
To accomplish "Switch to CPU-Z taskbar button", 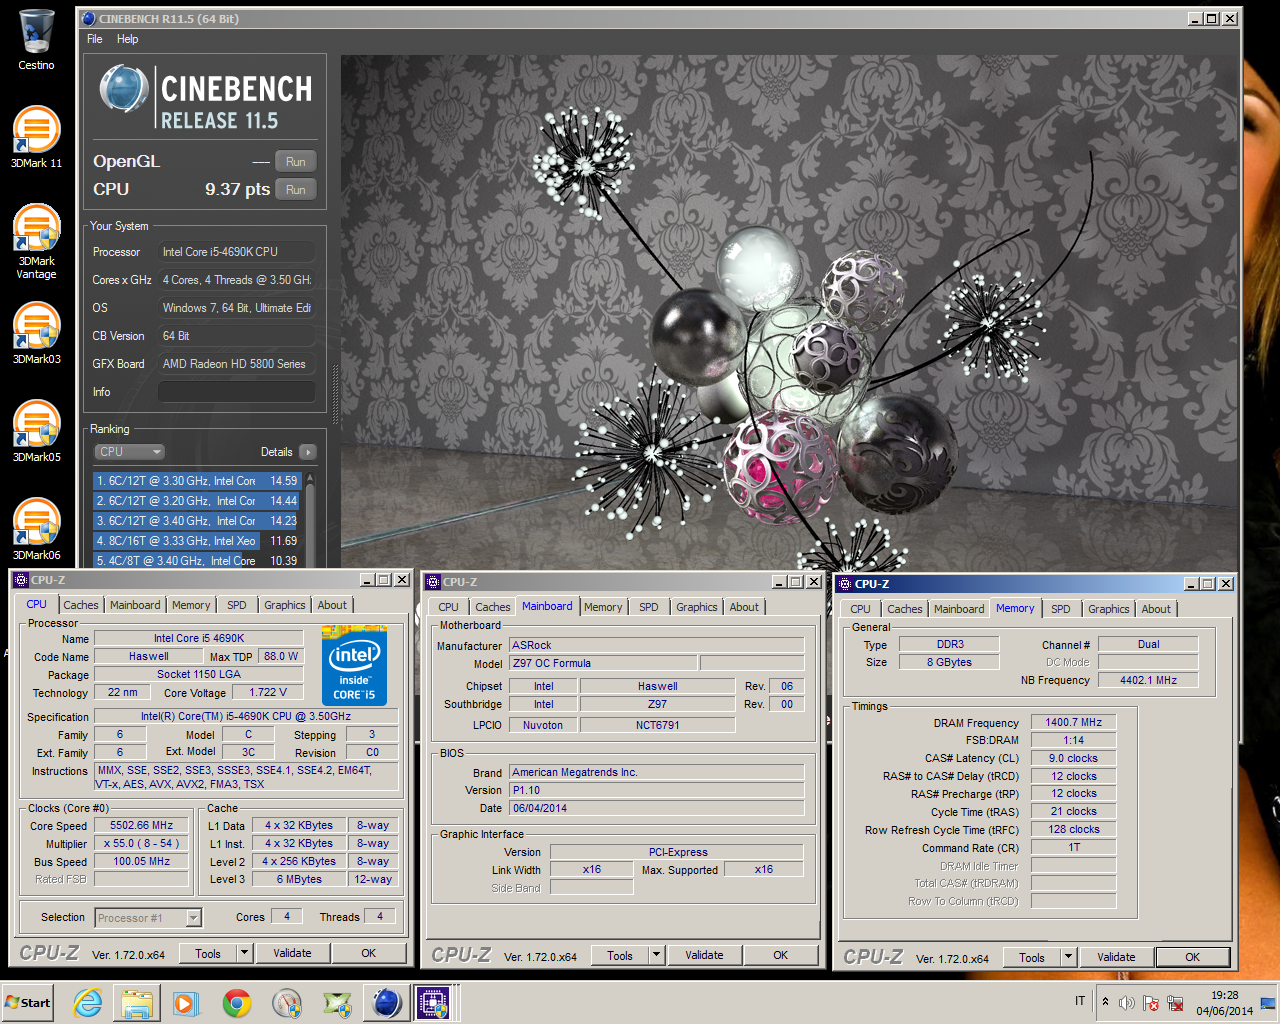I will pyautogui.click(x=434, y=1003).
